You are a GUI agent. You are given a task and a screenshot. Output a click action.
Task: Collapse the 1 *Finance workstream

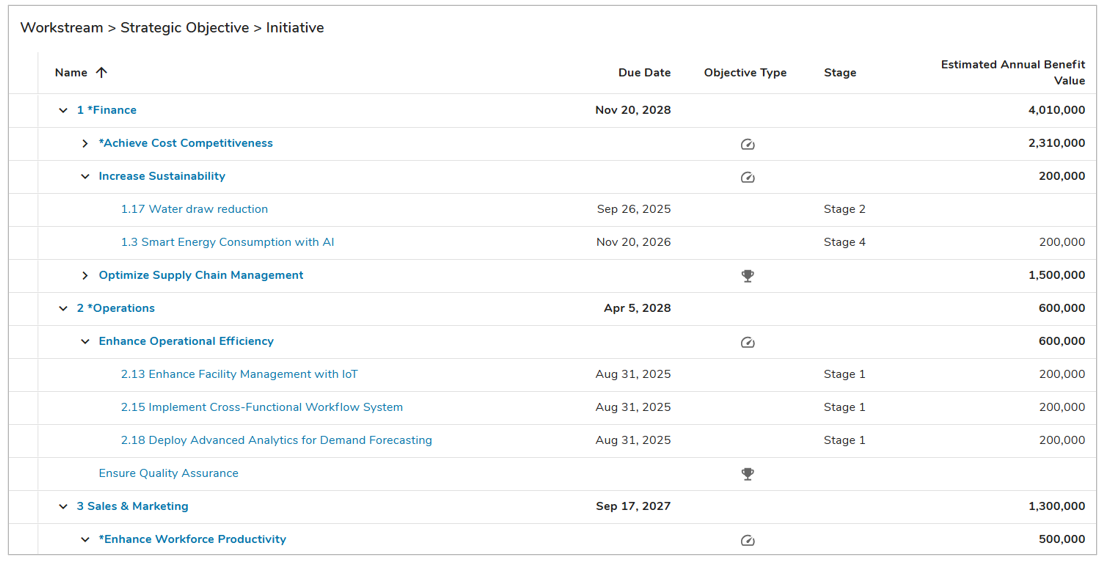point(63,111)
